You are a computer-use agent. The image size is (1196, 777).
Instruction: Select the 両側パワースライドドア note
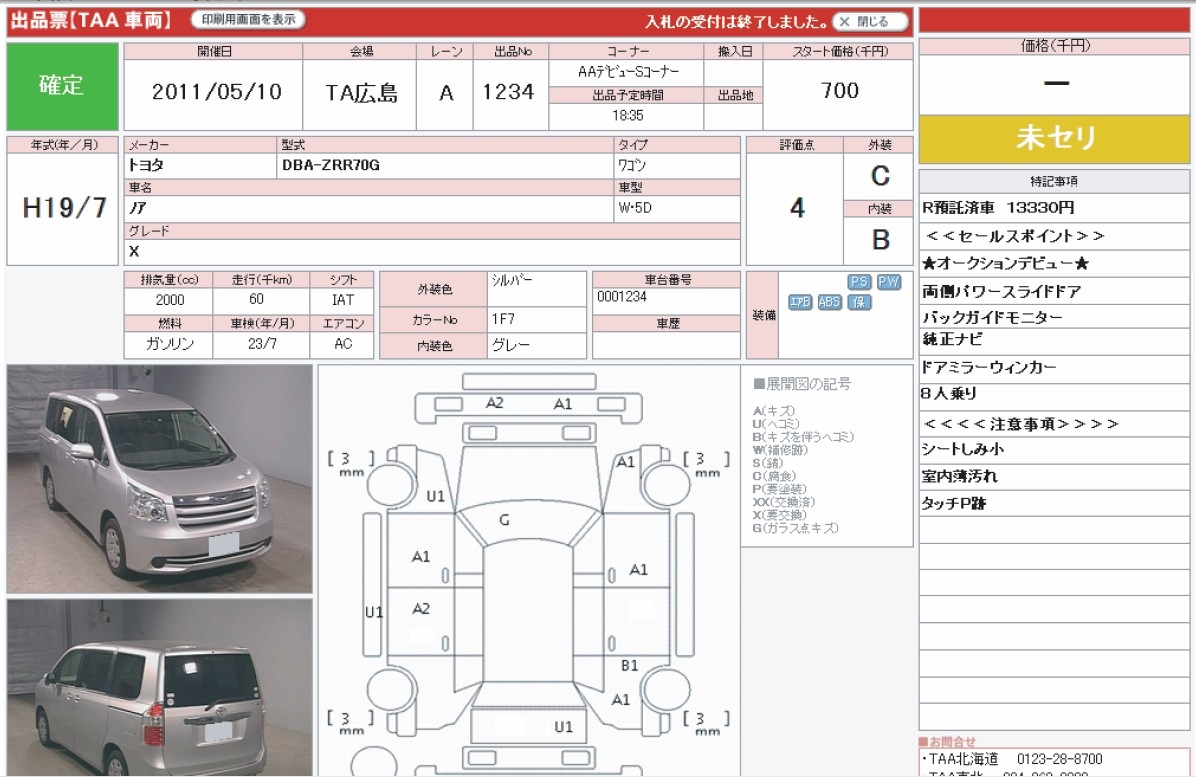[1001, 291]
